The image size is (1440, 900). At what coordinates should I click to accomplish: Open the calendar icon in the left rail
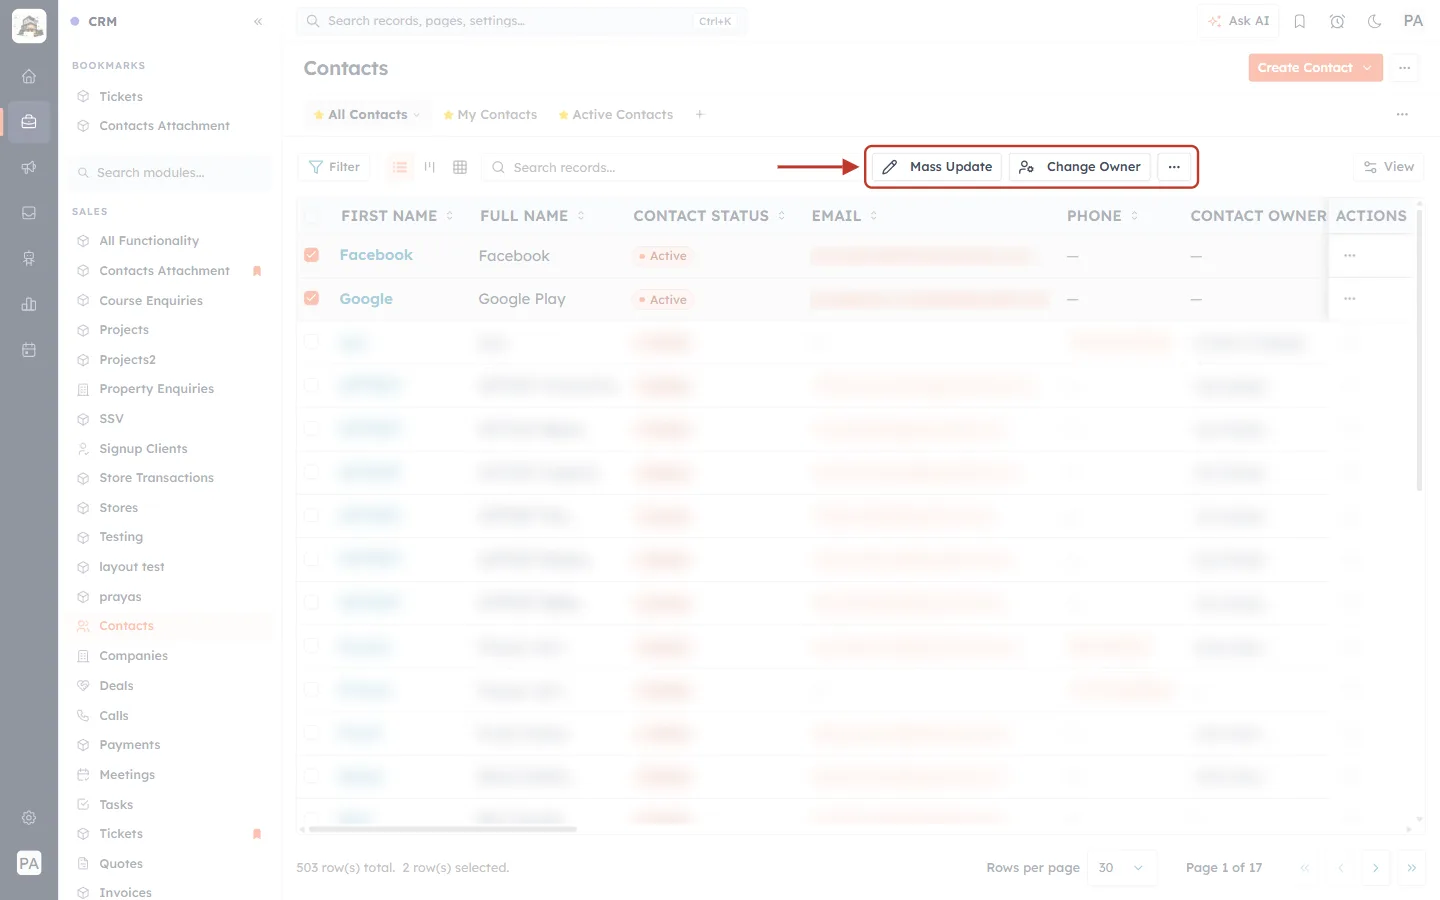pos(29,350)
